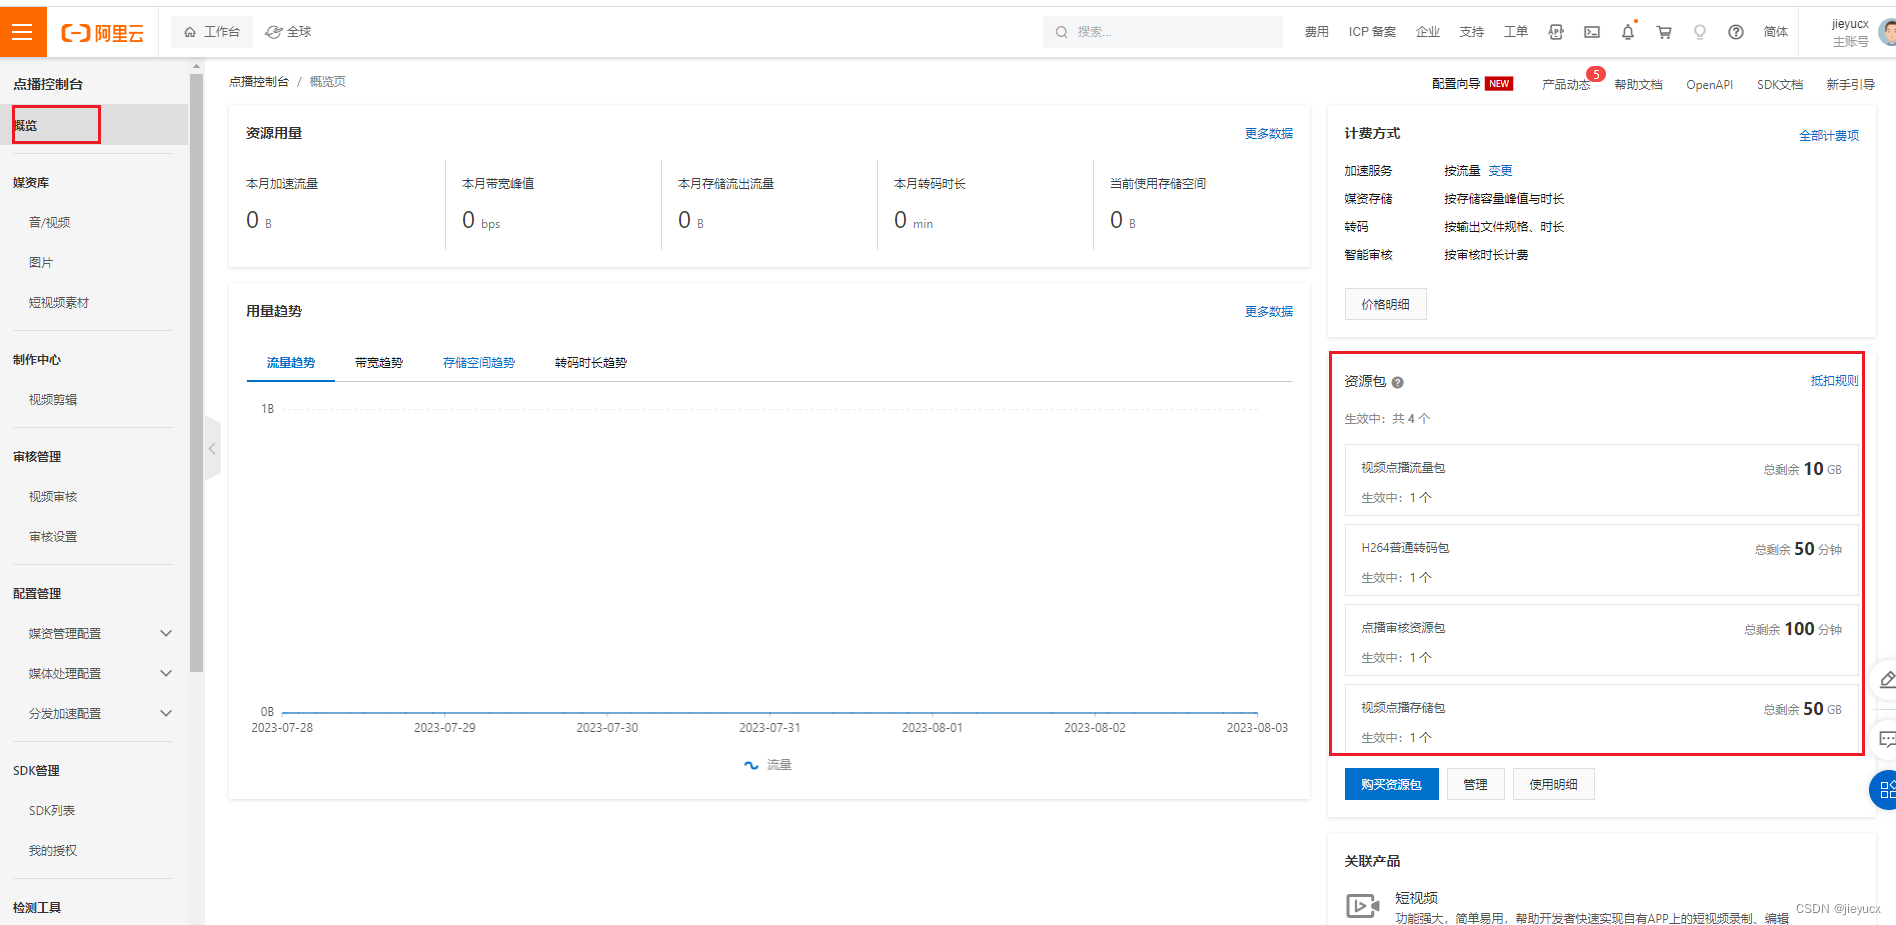
Task: Click the Alibaba Cloud logo
Action: tap(103, 33)
